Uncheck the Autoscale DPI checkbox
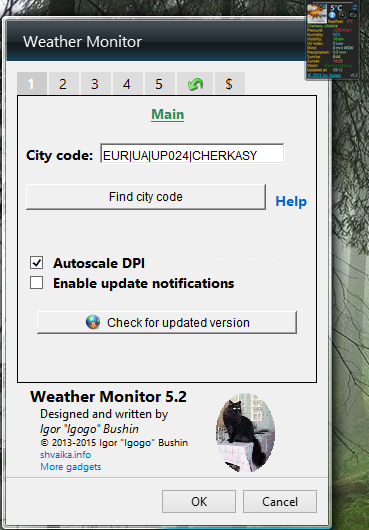 (36, 263)
